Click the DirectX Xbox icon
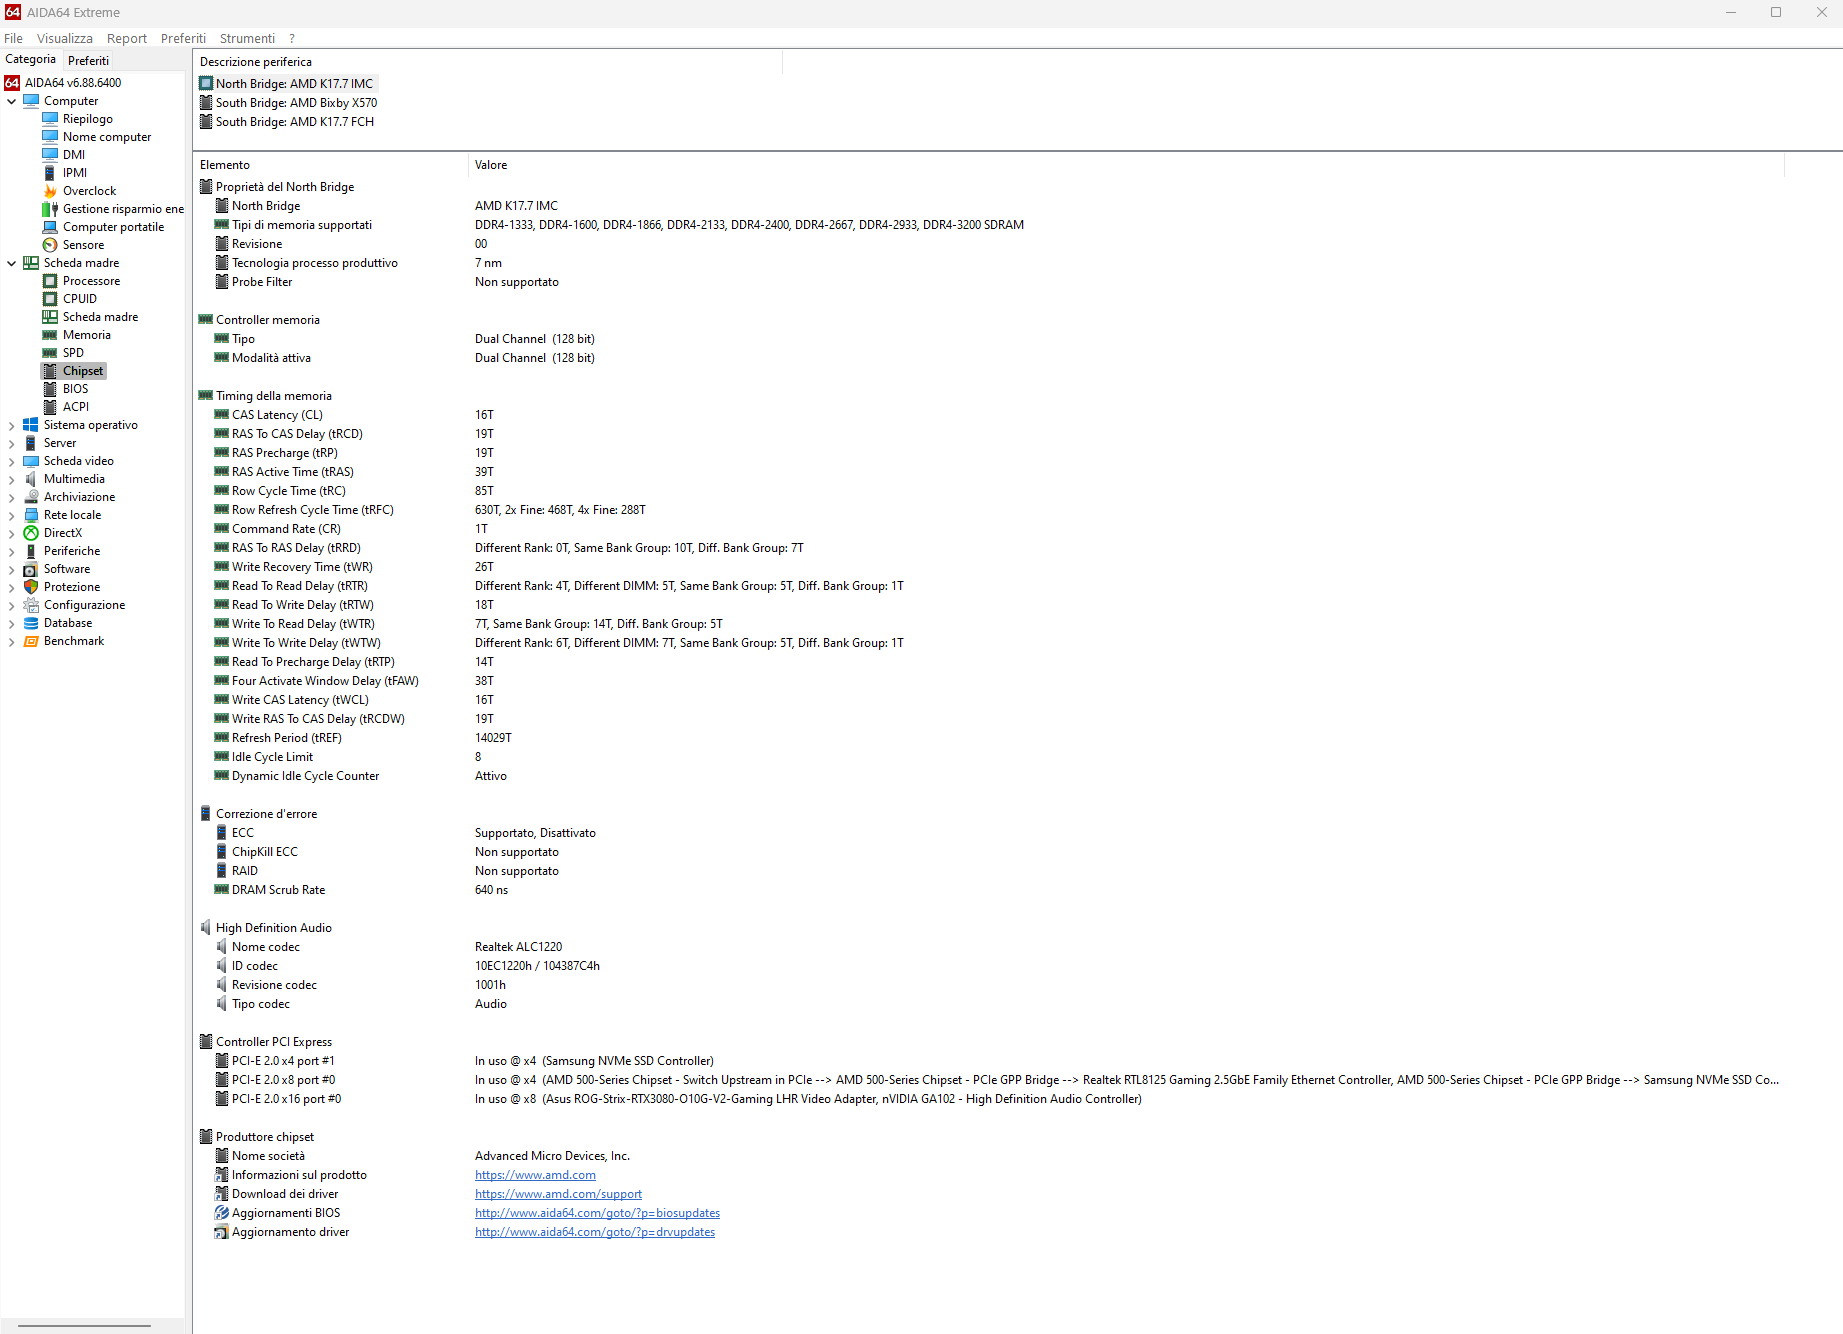 [x=31, y=533]
